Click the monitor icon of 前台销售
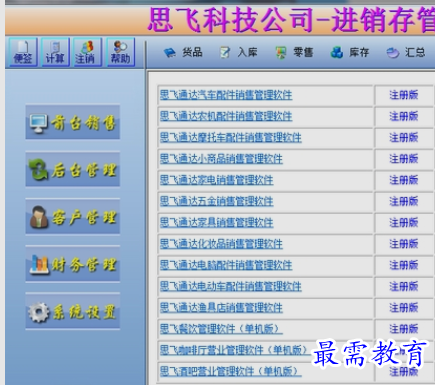 click(38, 123)
